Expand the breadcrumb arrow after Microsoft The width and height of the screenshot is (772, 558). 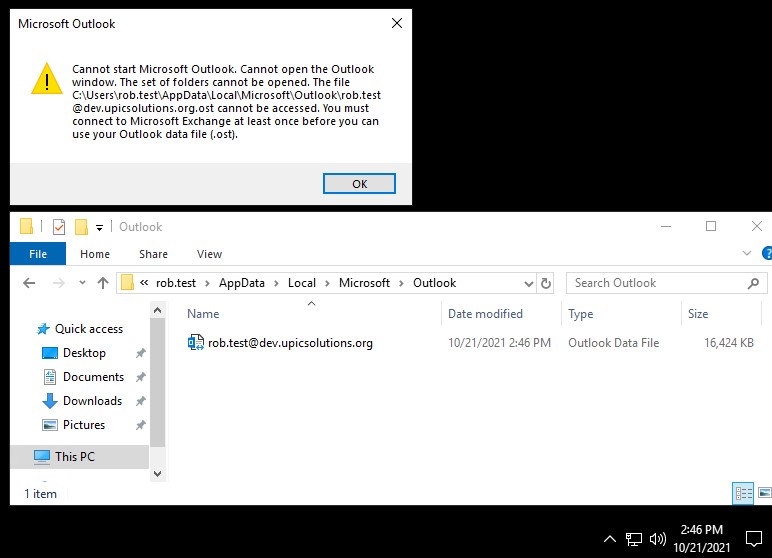pyautogui.click(x=401, y=283)
